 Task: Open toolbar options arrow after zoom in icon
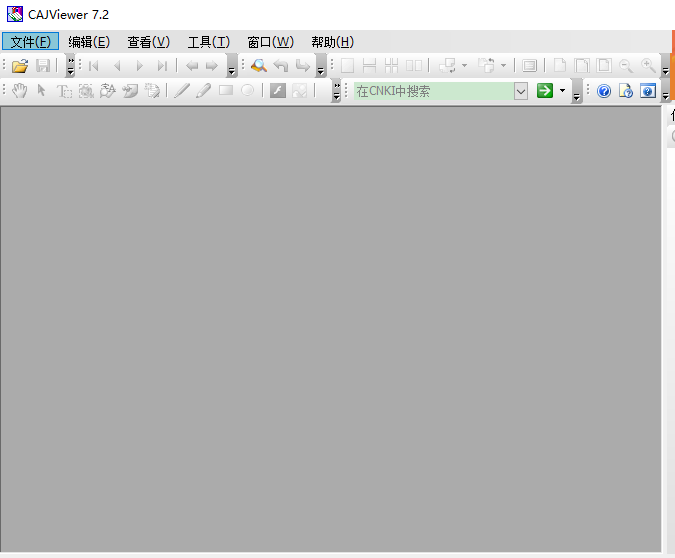(x=666, y=66)
